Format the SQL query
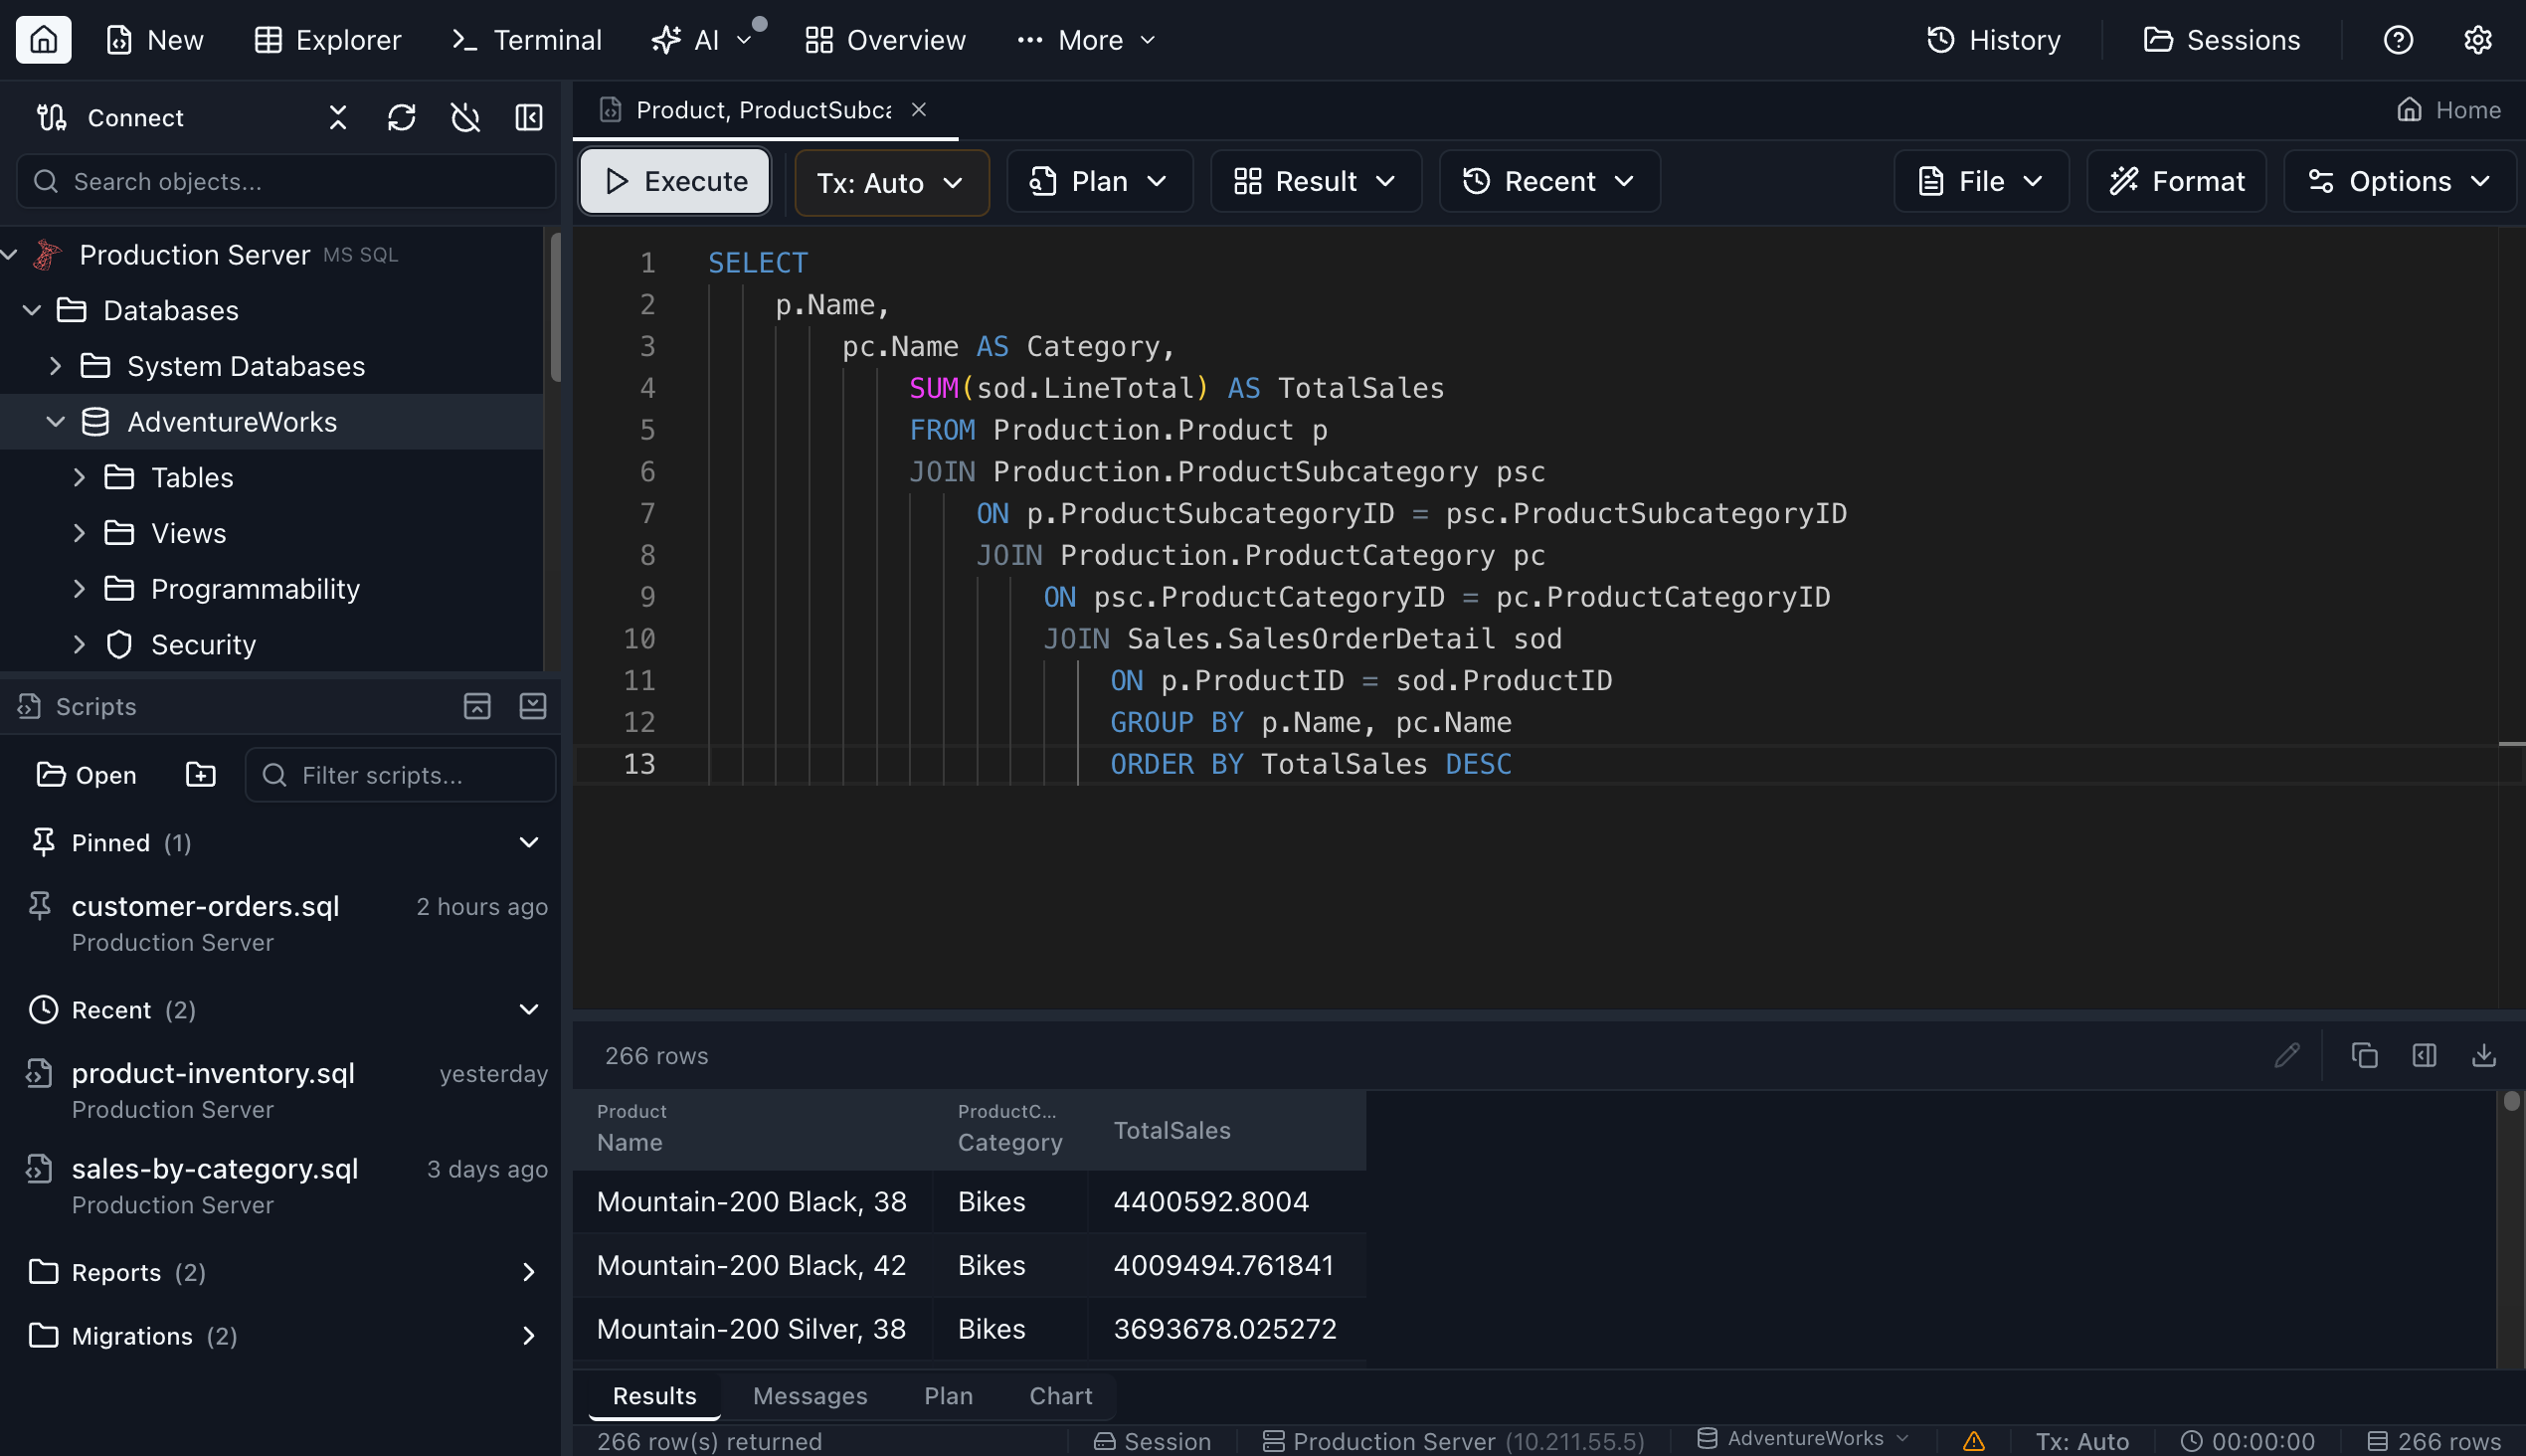The width and height of the screenshot is (2526, 1456). [2176, 181]
